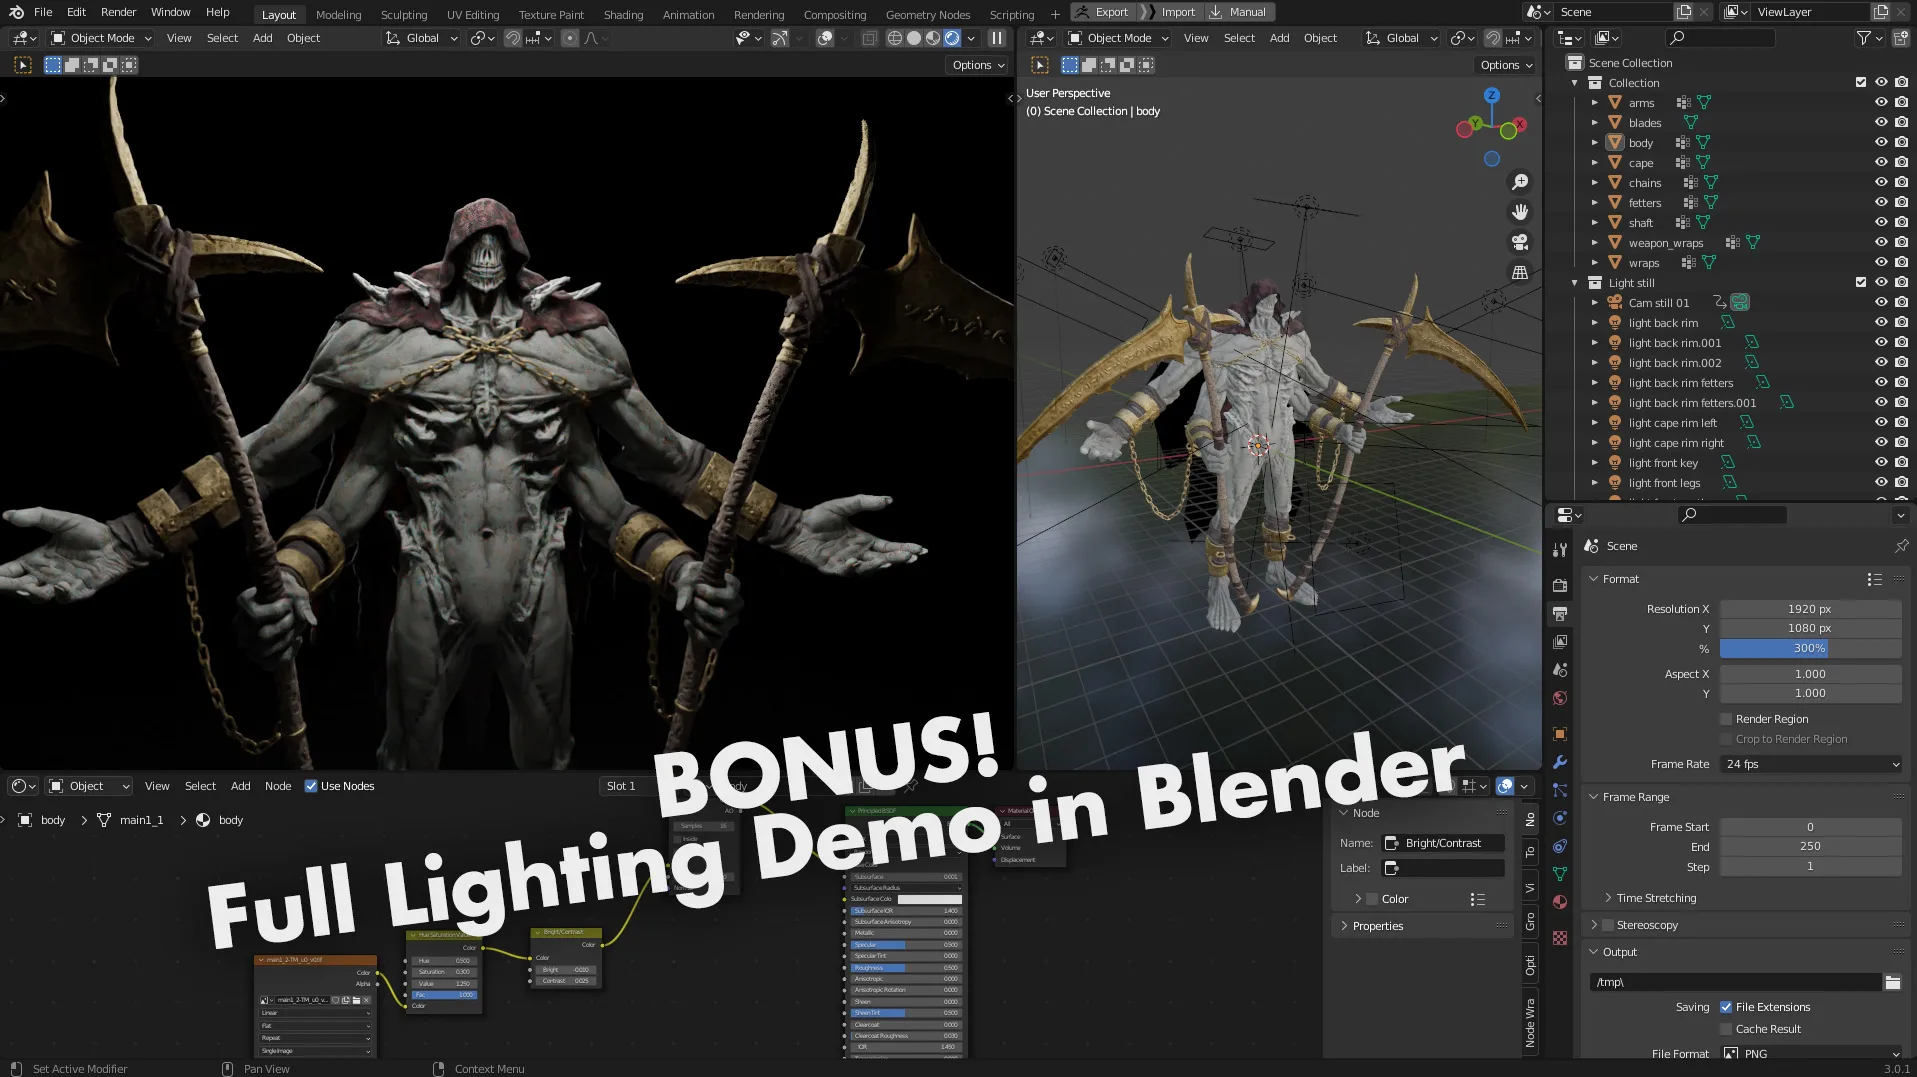Activate Proportional Editing in the 3D viewport
The height and width of the screenshot is (1077, 1917).
tap(570, 38)
